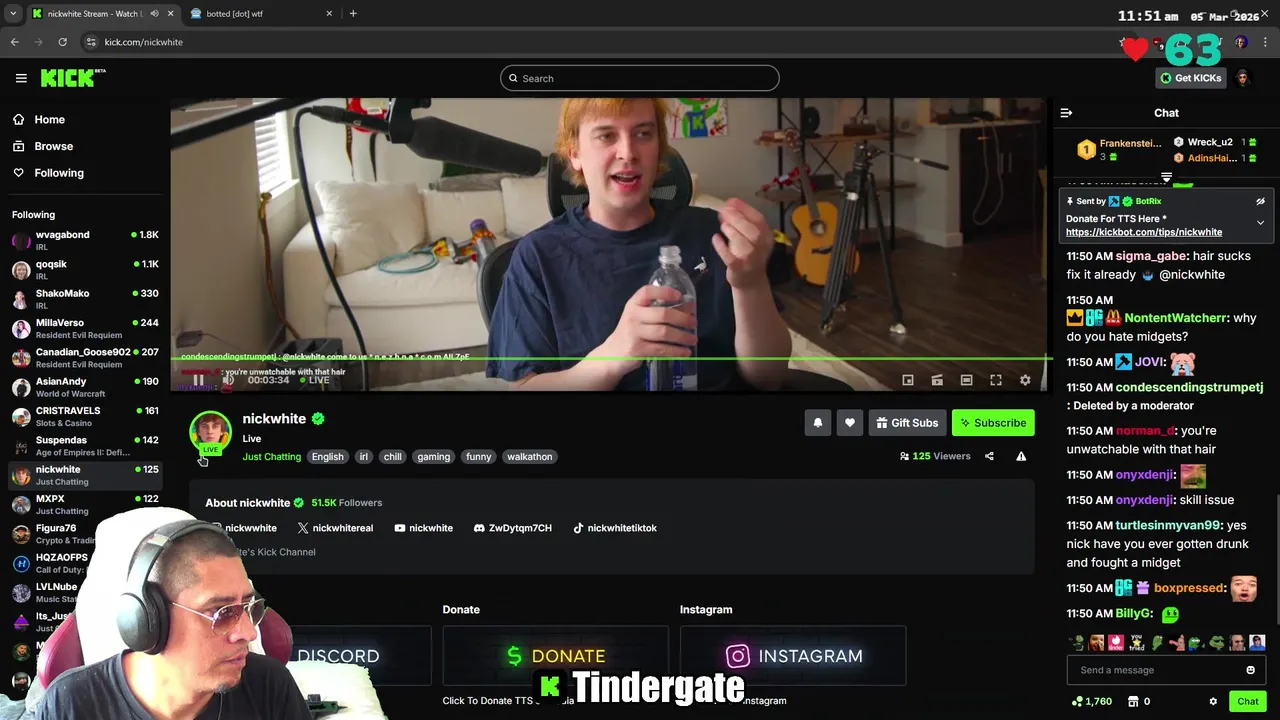Click the Get KICKs button

(1191, 78)
